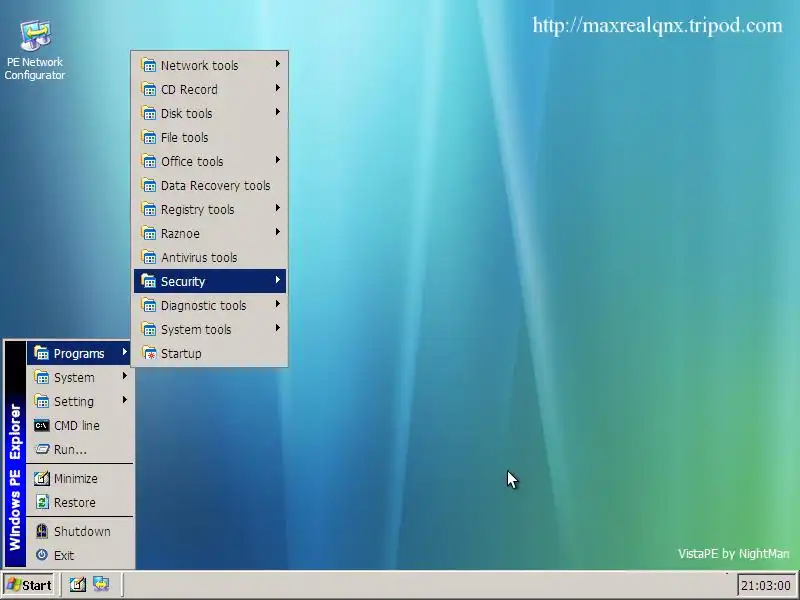Expand the Security submenu arrow

tap(278, 280)
